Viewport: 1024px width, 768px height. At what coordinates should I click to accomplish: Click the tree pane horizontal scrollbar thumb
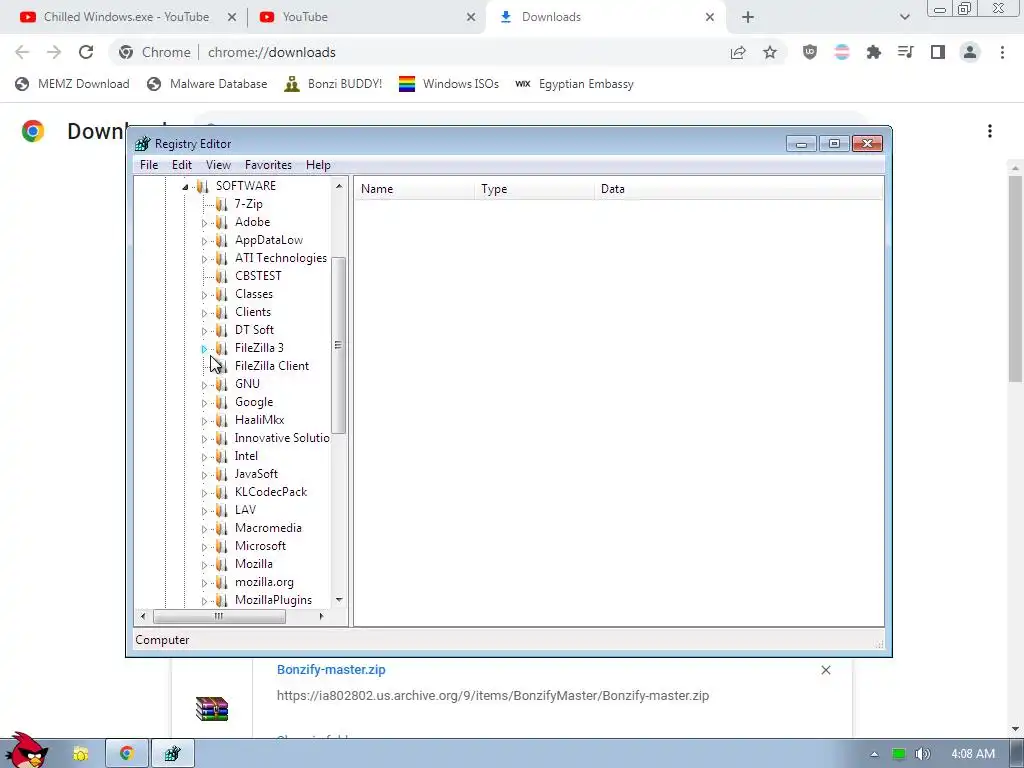click(x=219, y=616)
